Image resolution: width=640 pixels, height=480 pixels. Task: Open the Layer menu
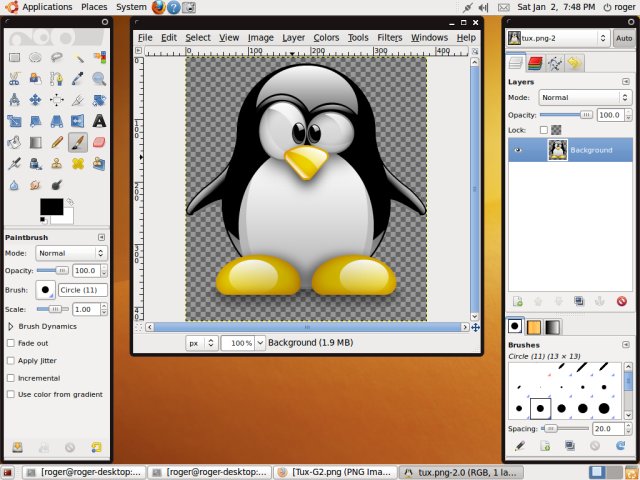pos(293,38)
